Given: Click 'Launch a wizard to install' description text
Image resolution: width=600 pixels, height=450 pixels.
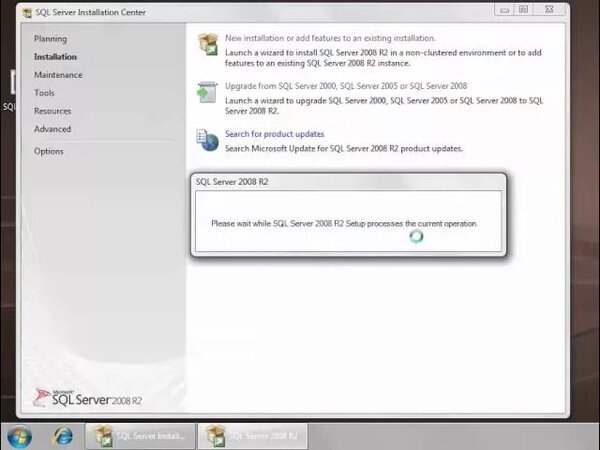Looking at the screenshot, I should click(x=383, y=58).
